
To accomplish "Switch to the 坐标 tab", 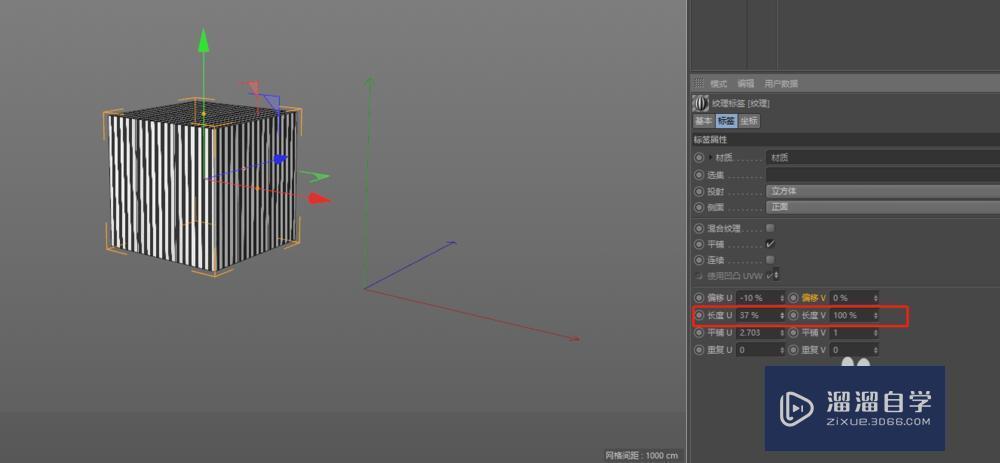I will pos(749,121).
